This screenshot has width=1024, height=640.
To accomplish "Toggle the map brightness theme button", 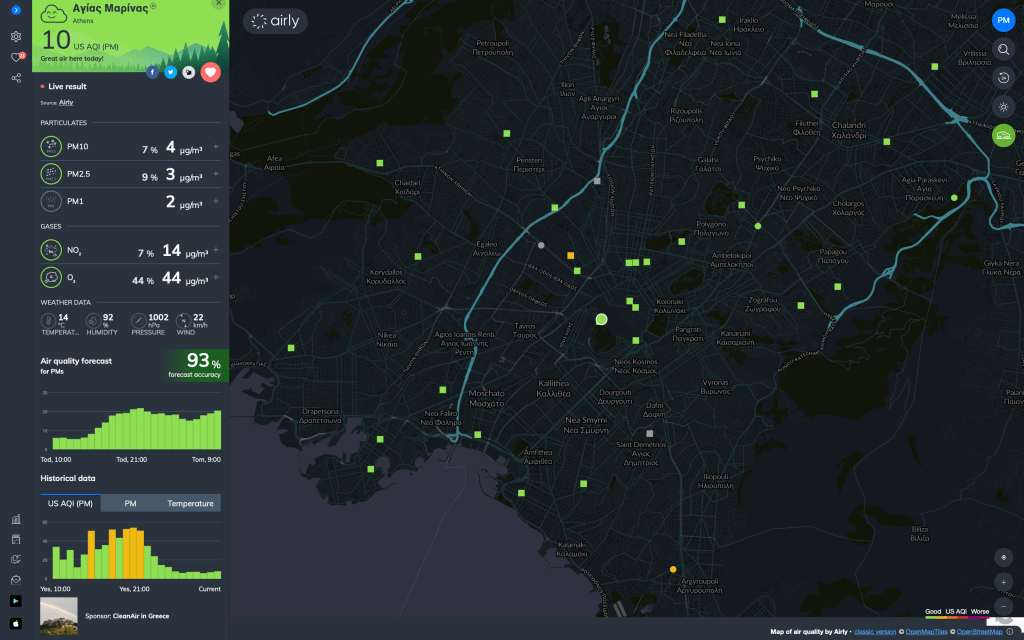I will pos(1003,106).
